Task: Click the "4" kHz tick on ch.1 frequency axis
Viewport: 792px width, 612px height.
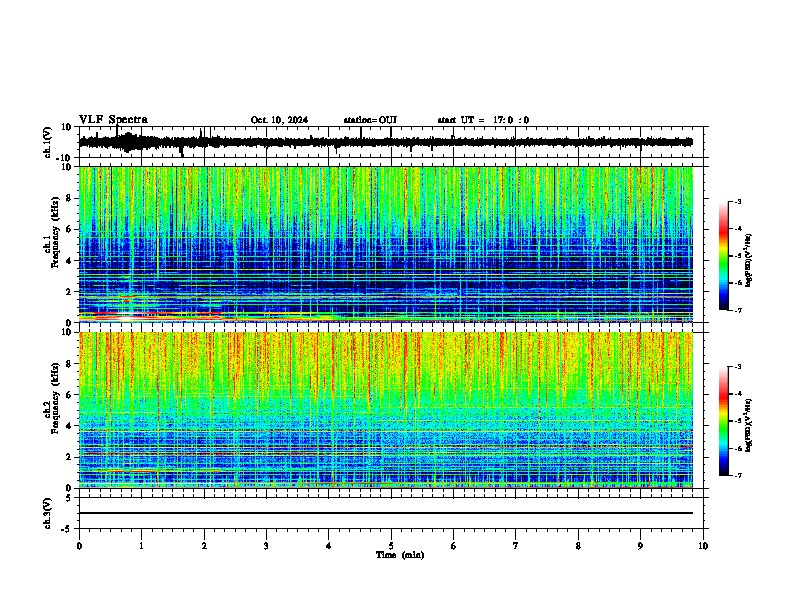Action: coord(70,261)
